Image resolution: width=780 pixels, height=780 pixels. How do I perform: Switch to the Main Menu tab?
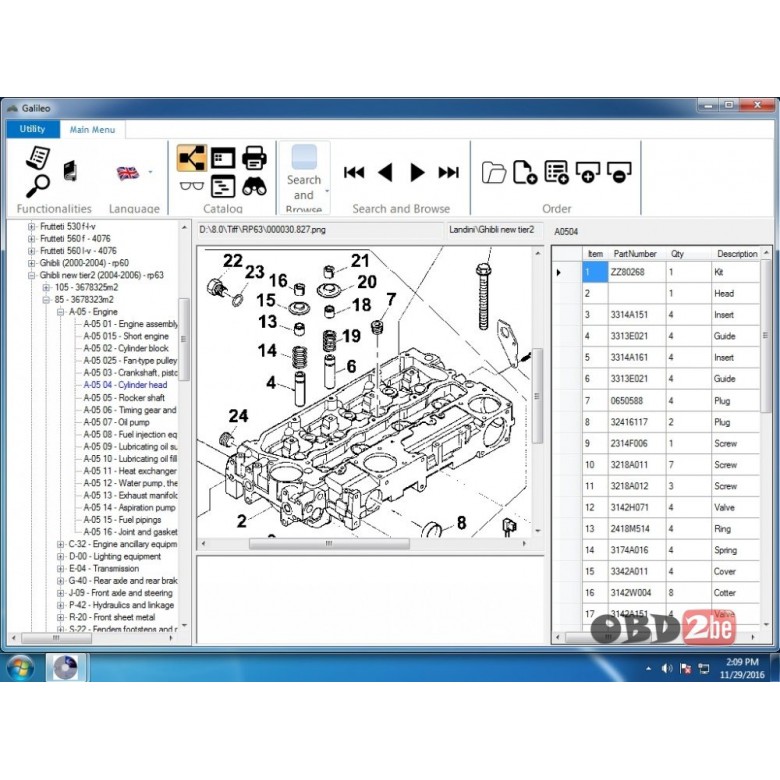coord(92,129)
